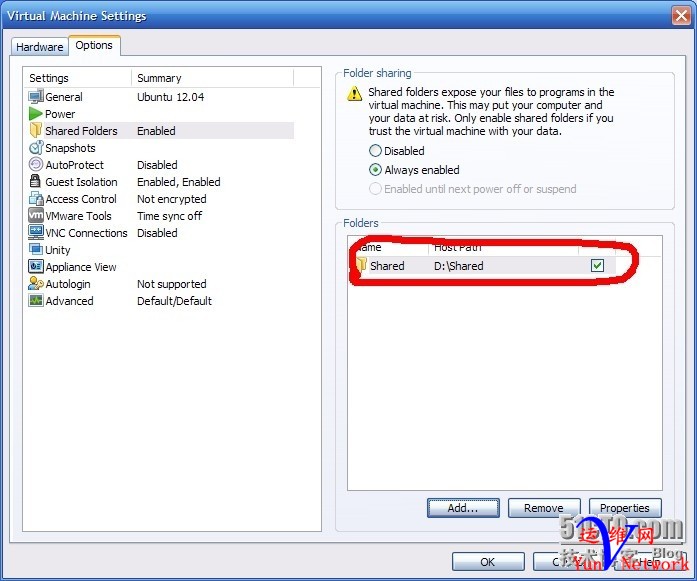Click the Access Control icon
Screen dimensions: 697x581
coord(36,199)
